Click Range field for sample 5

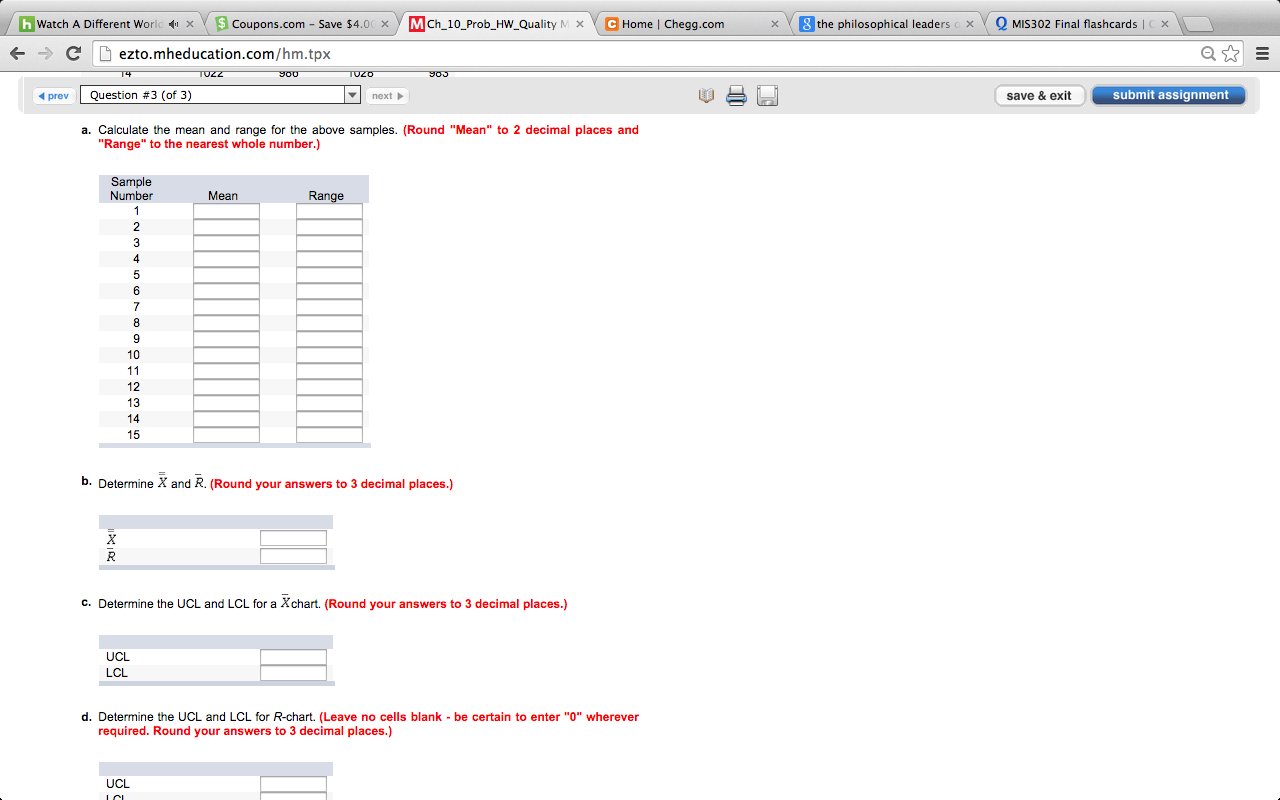click(x=329, y=275)
